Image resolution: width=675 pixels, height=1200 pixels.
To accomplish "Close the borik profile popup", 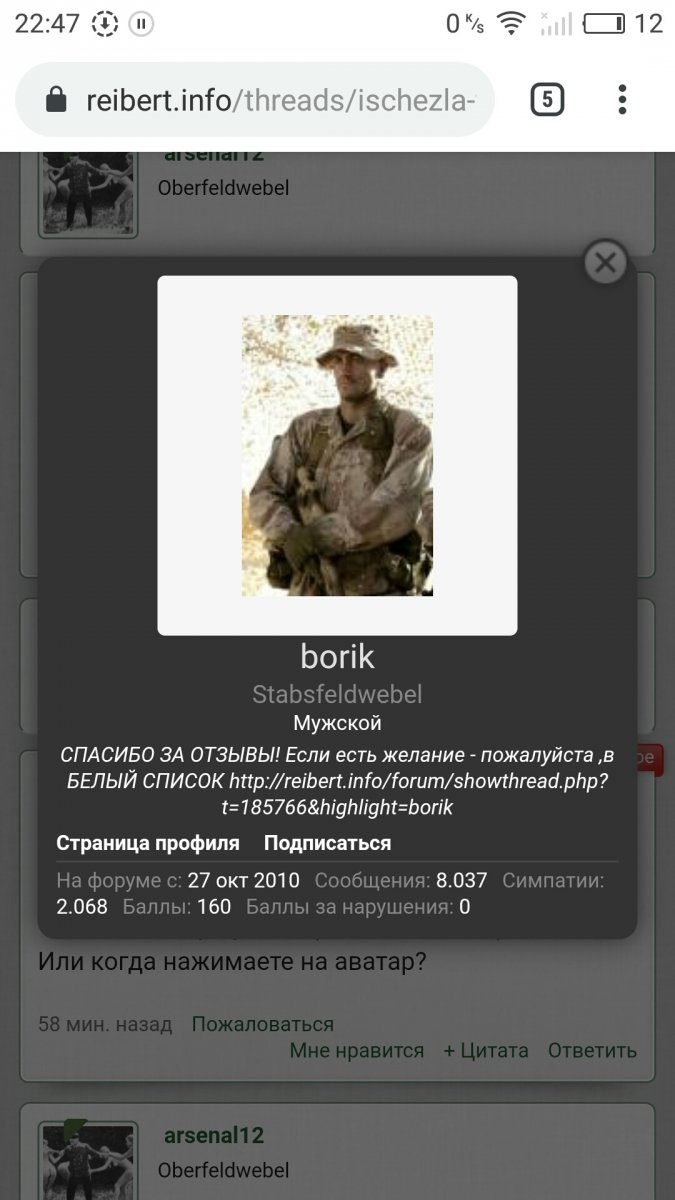I will pos(605,263).
